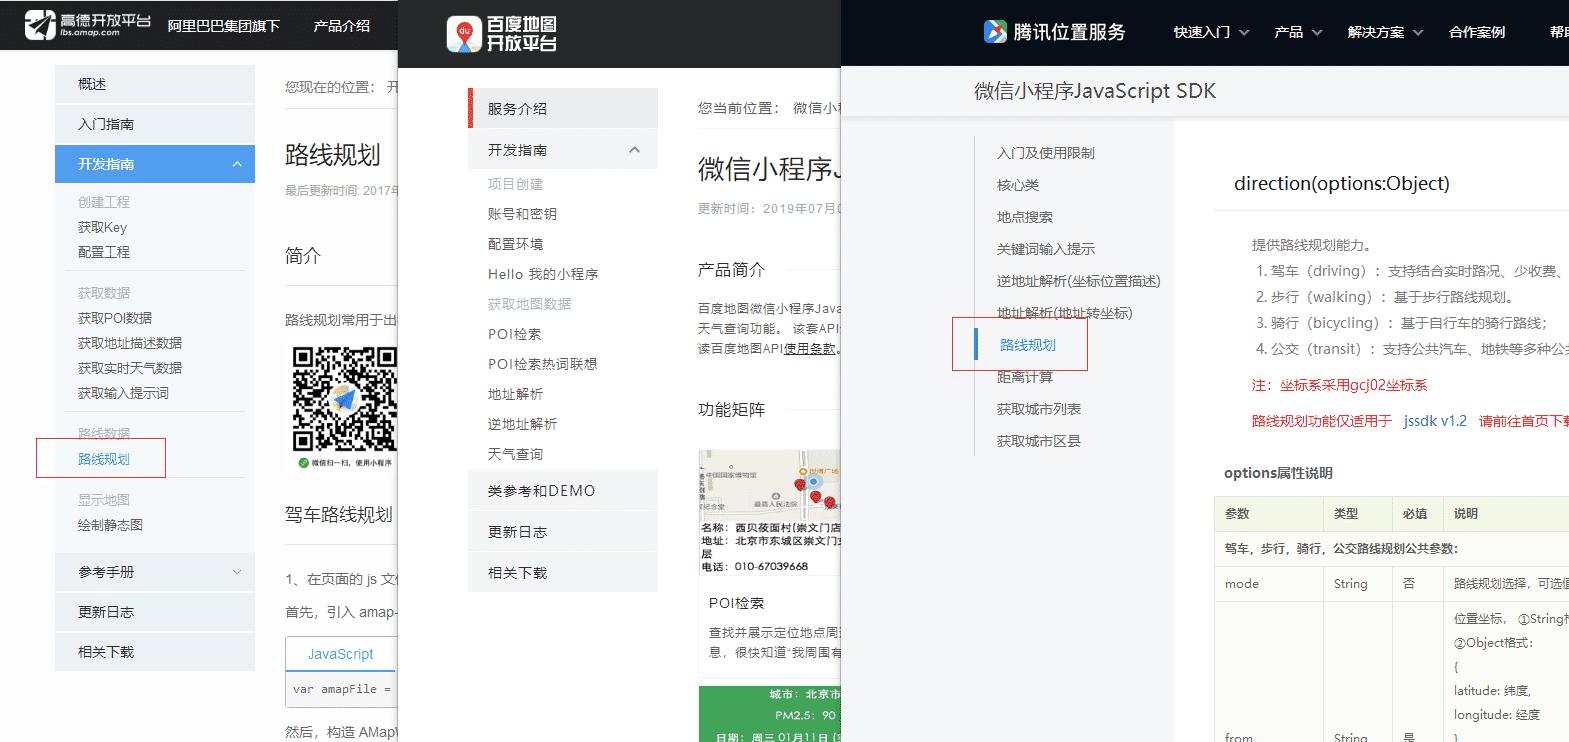The image size is (1569, 742).
Task: Click the Amap (高德开放平台) logo
Action: (87, 25)
